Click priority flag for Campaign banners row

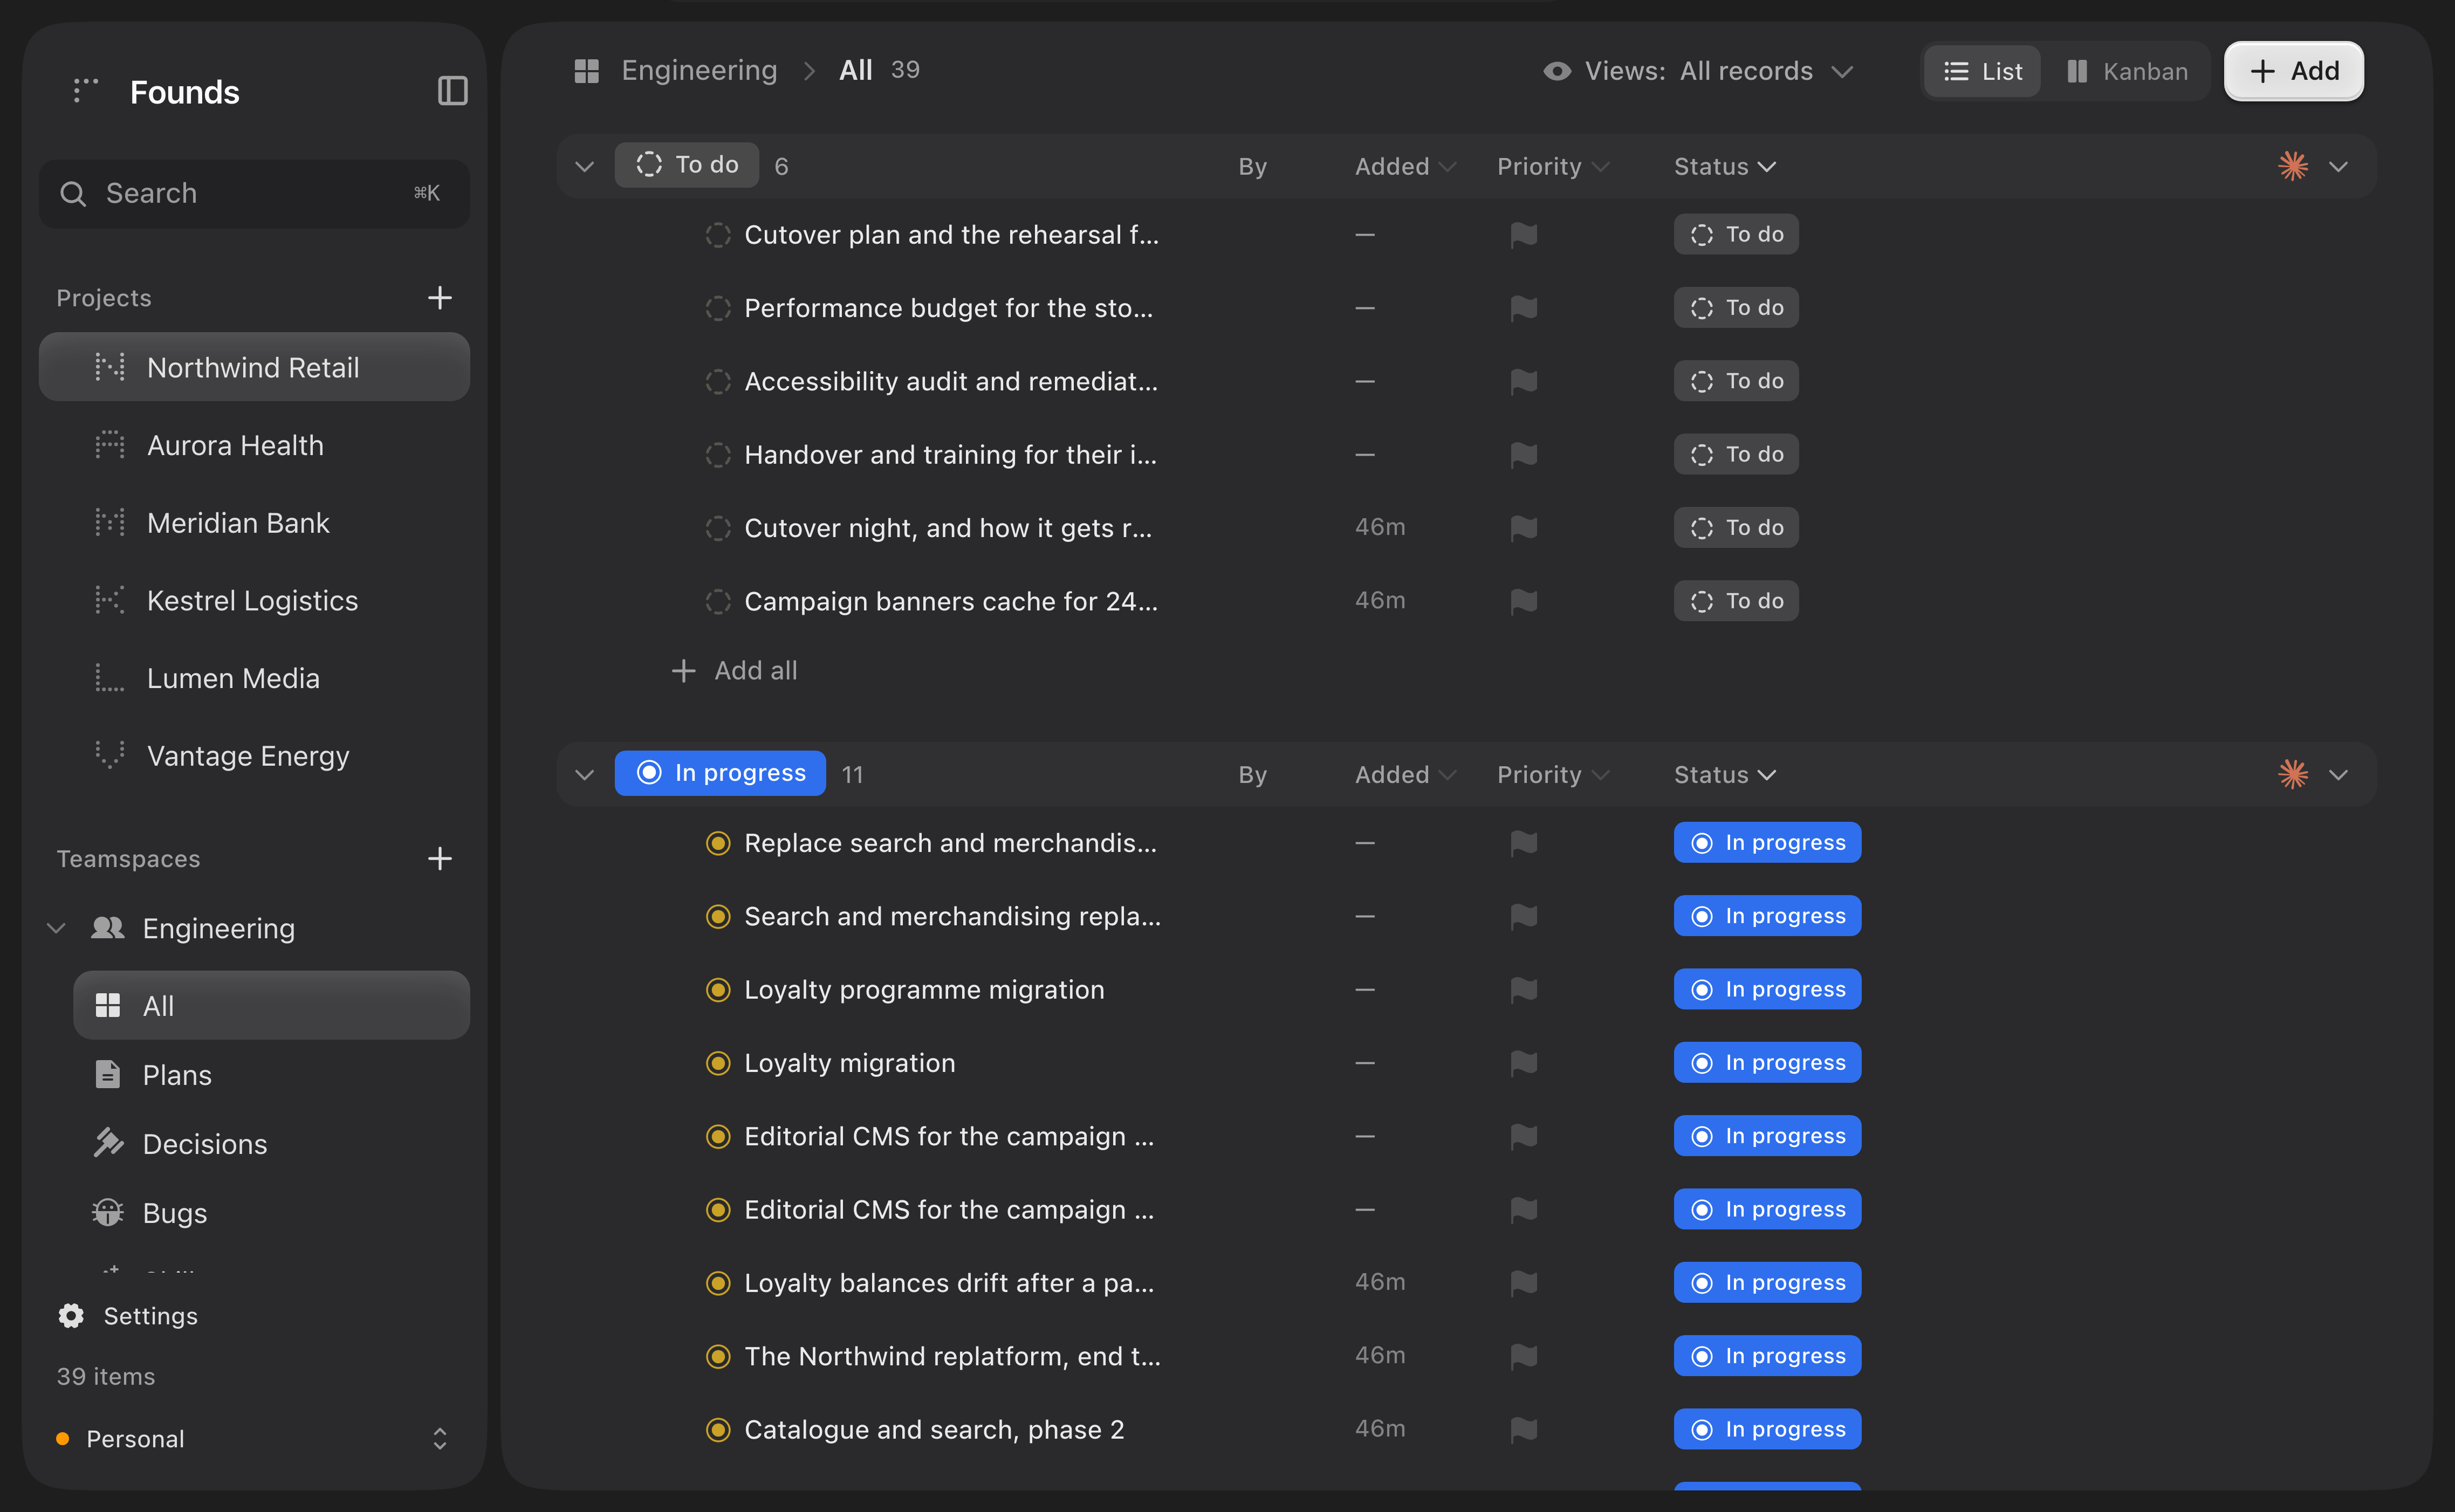pyautogui.click(x=1524, y=601)
